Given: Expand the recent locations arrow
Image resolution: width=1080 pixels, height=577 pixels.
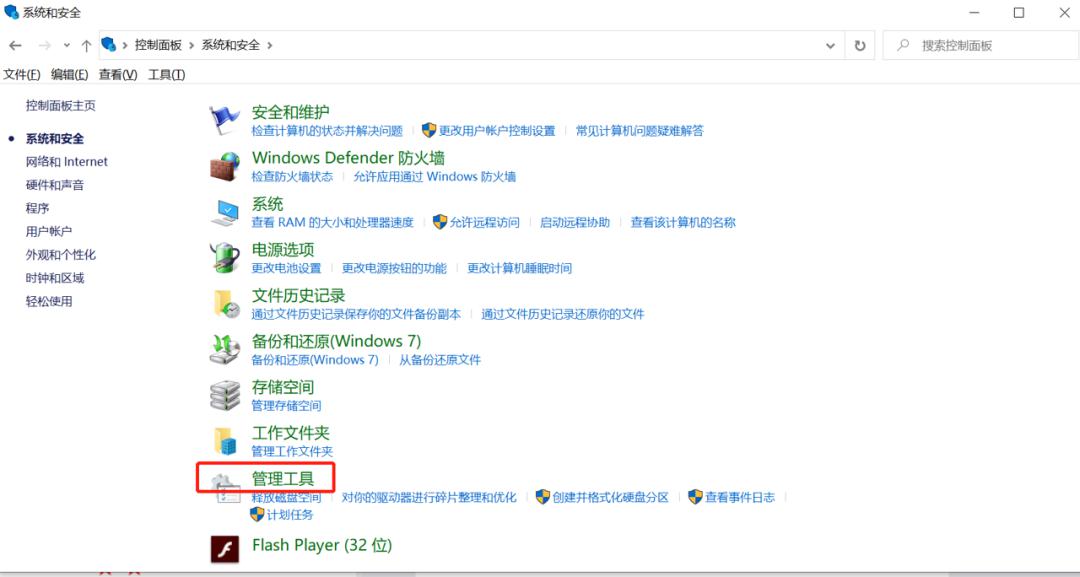Looking at the screenshot, I should click(67, 46).
